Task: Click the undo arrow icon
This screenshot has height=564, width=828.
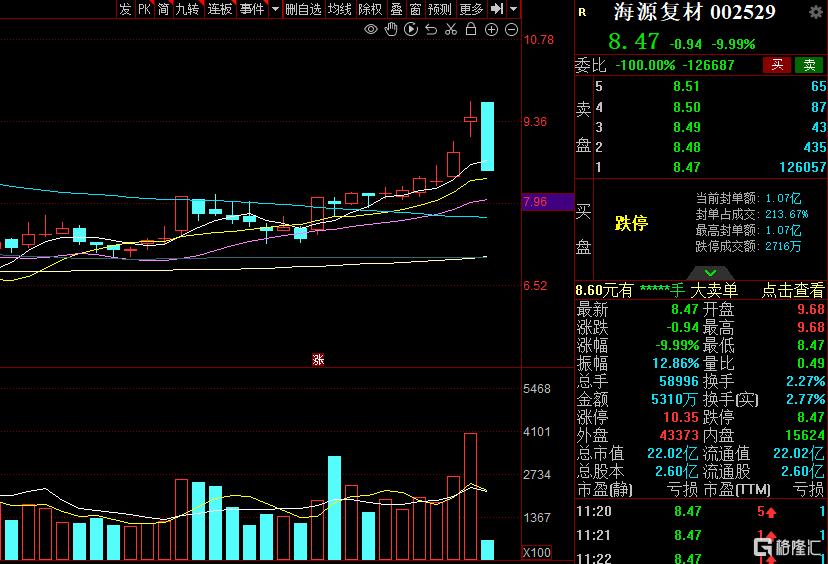Action: tap(431, 30)
